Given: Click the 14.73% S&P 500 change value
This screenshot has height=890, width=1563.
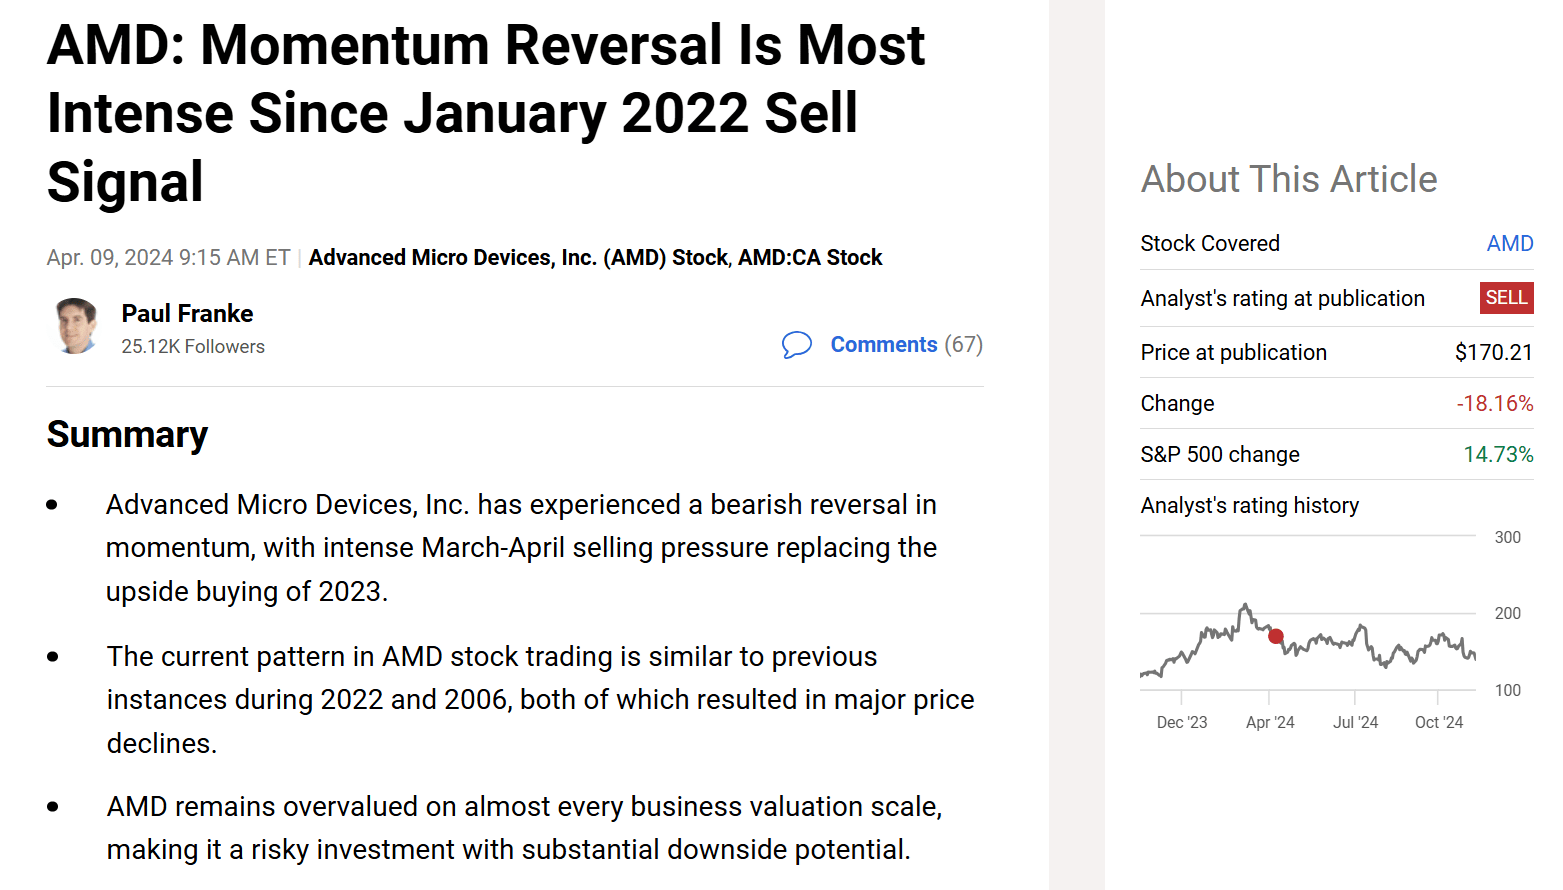Looking at the screenshot, I should [1498, 455].
